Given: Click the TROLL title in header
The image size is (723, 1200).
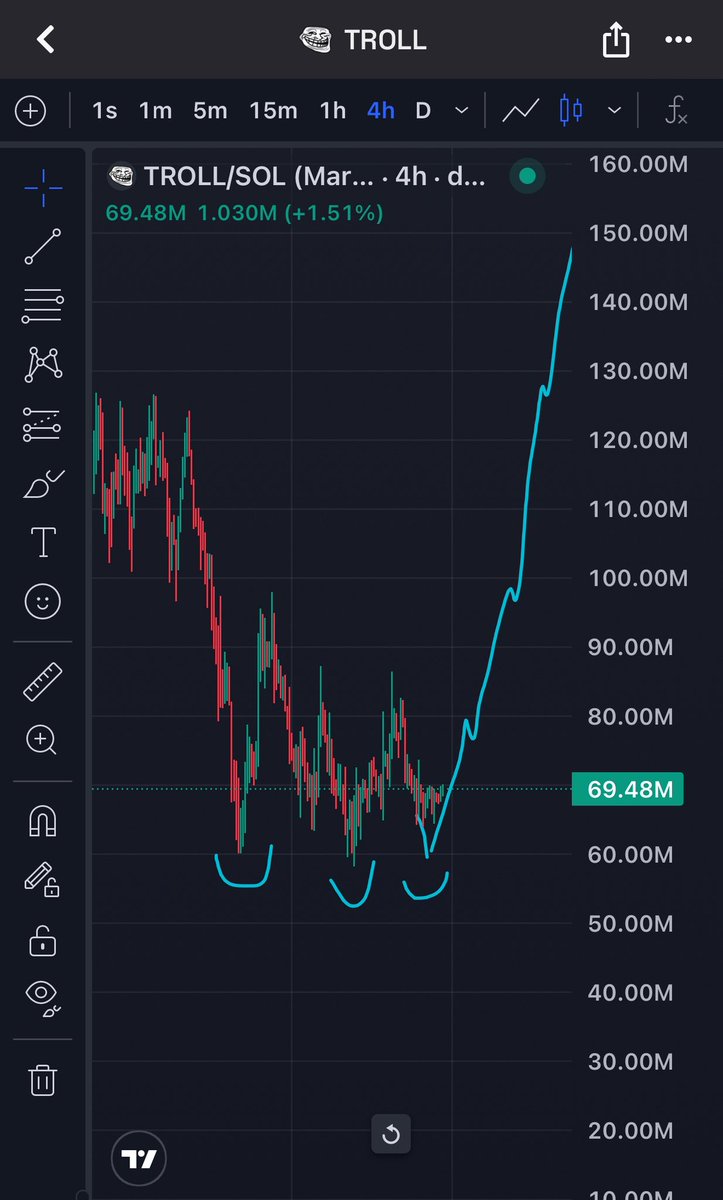Looking at the screenshot, I should pos(385,40).
